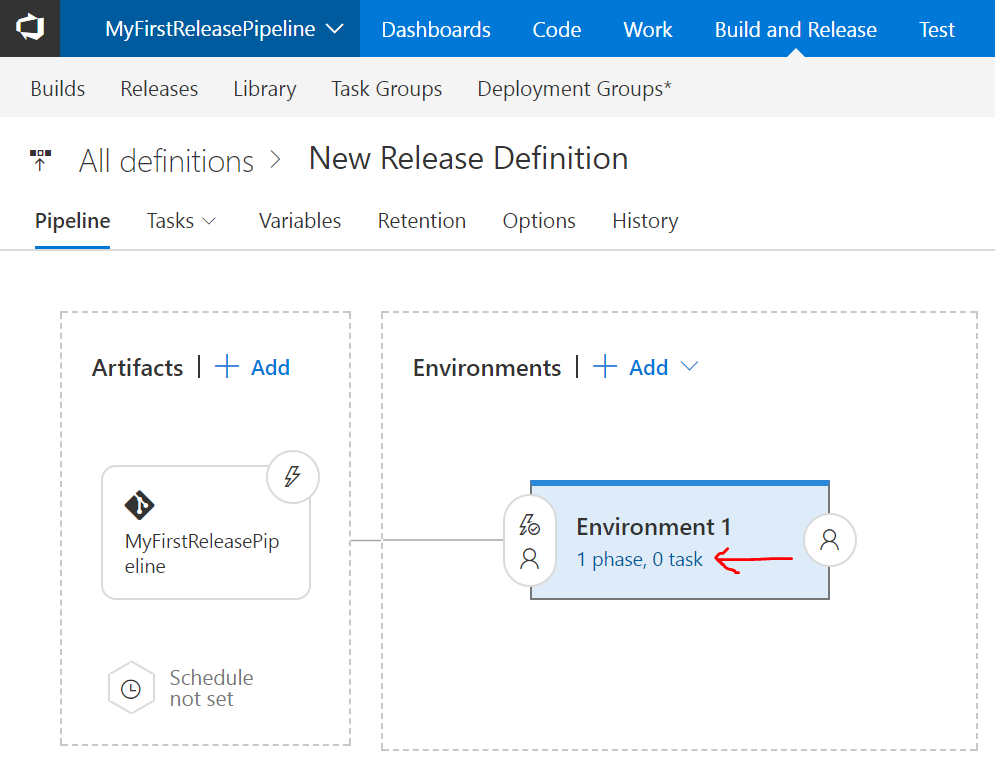Open the Code hub menu
995x768 pixels.
pos(557,29)
